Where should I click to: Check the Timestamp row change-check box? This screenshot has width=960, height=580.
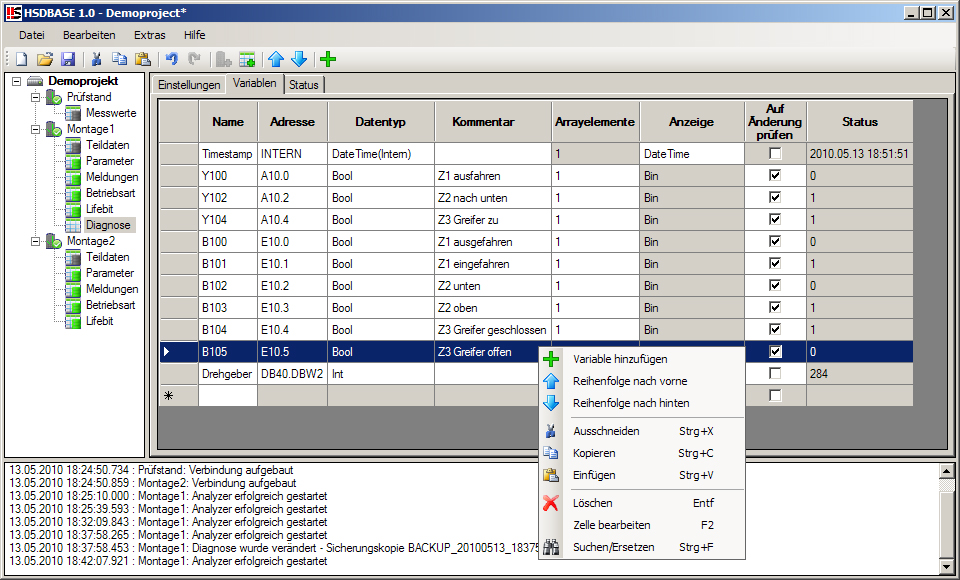point(775,154)
